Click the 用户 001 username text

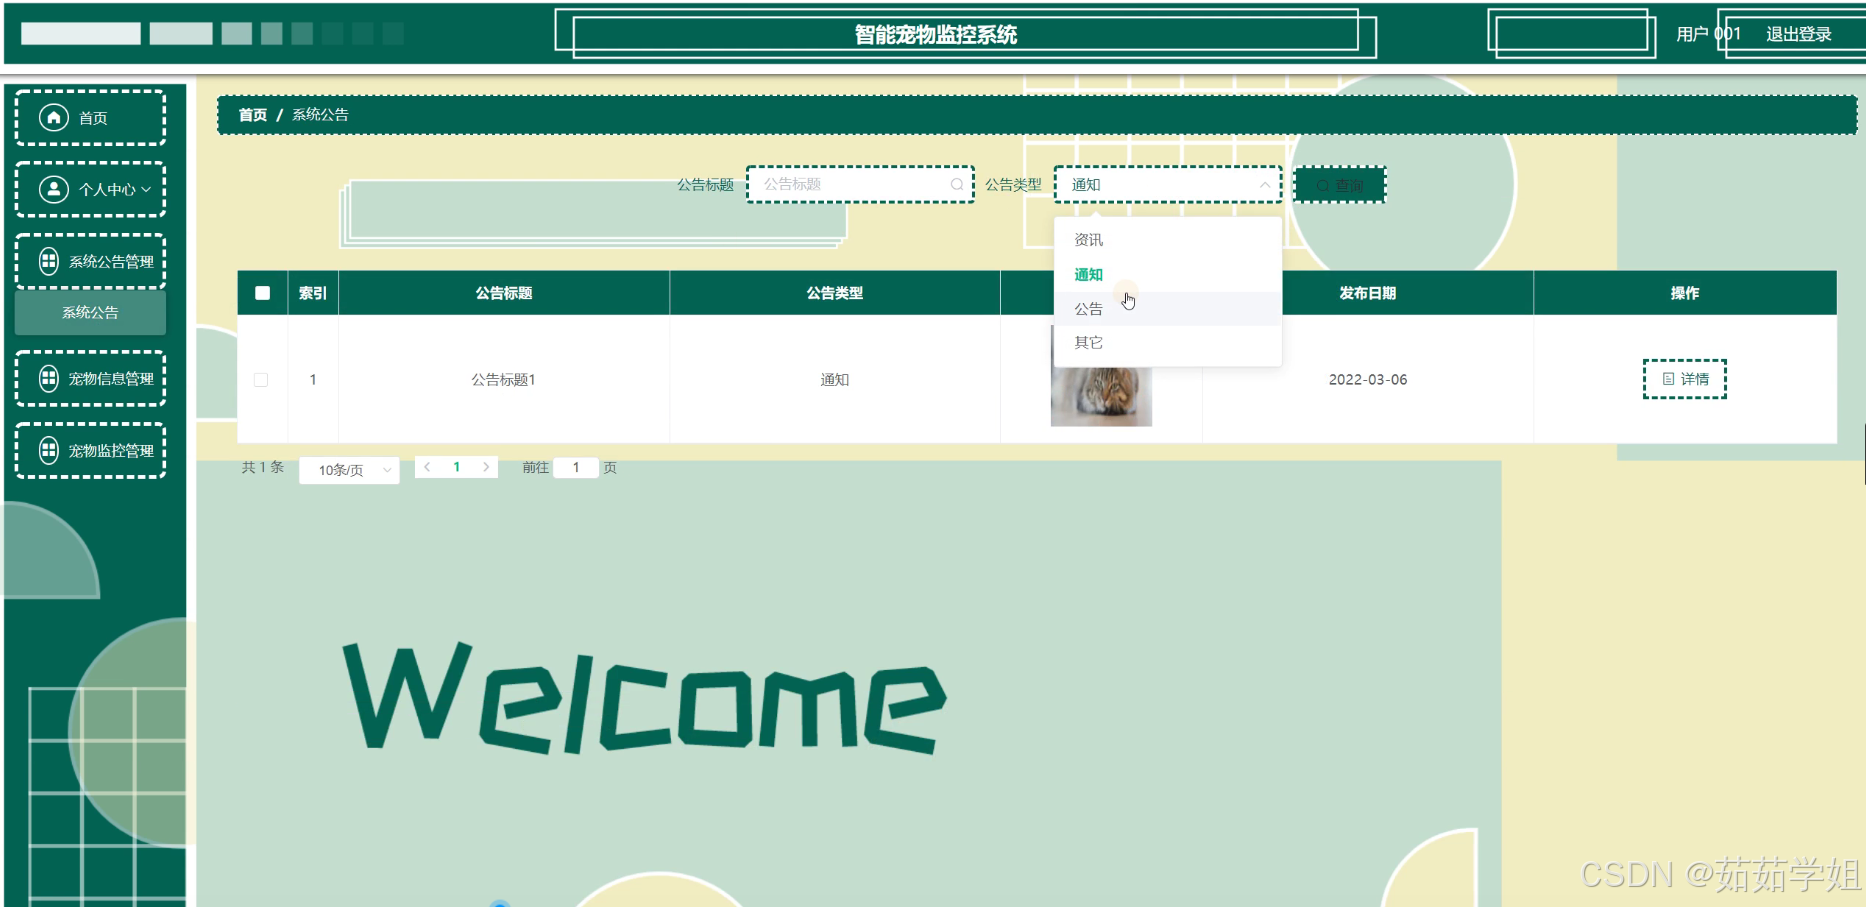tap(1709, 34)
